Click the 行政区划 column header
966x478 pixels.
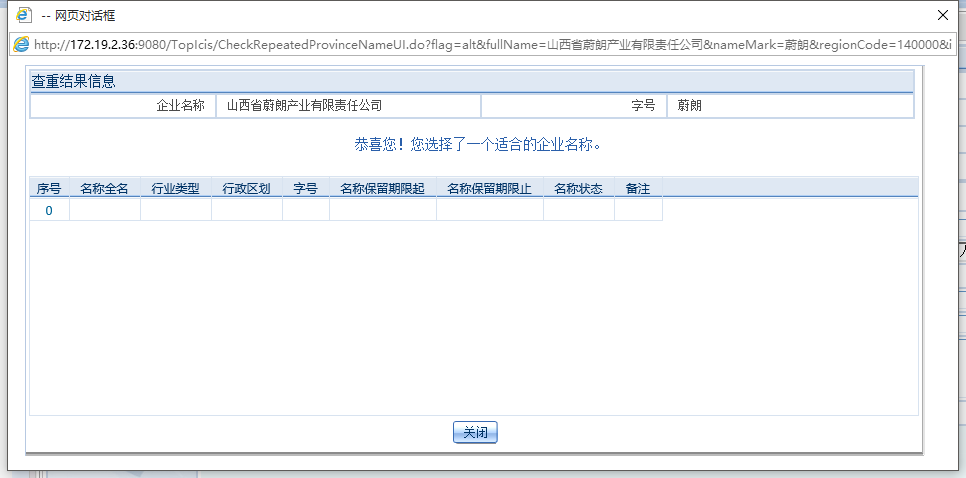click(x=246, y=188)
